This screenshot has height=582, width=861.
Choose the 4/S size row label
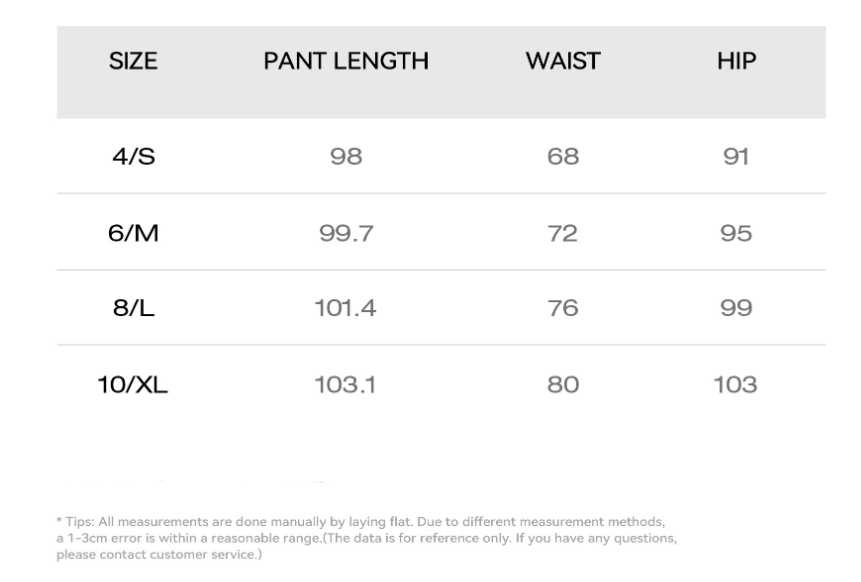(133, 156)
